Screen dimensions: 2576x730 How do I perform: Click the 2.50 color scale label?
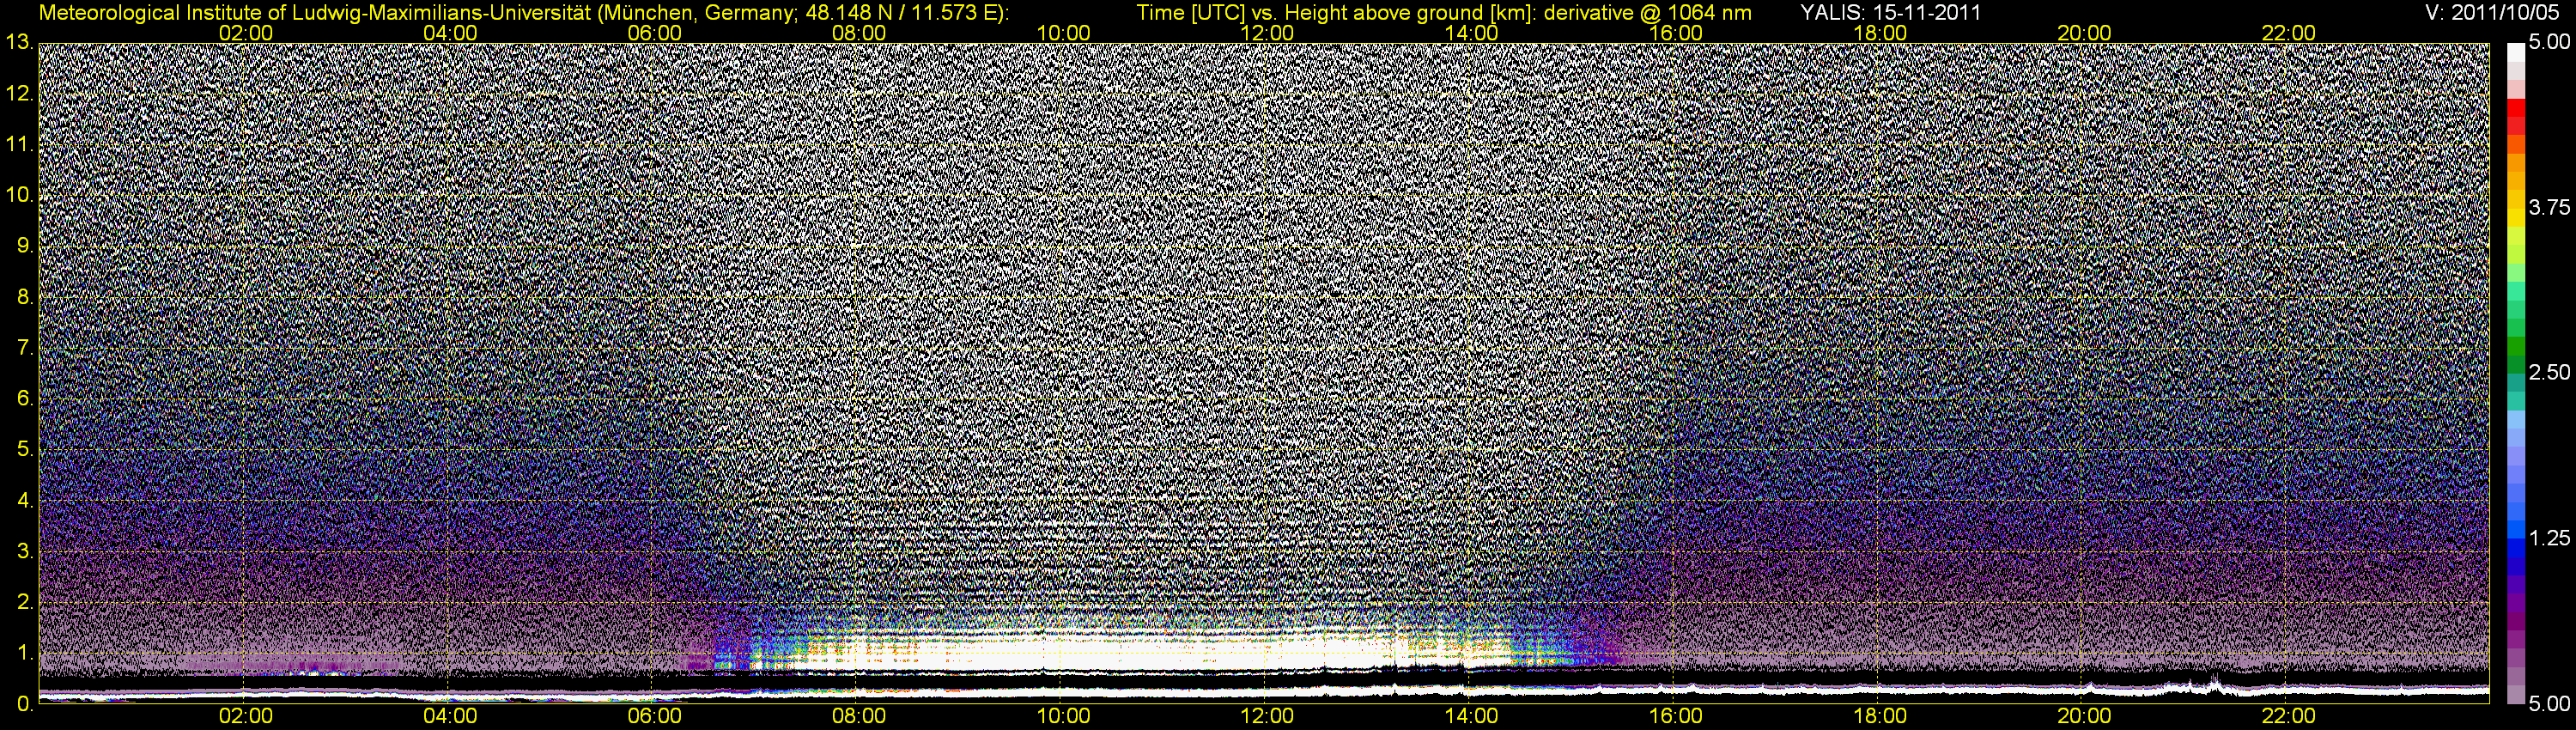click(x=2548, y=372)
